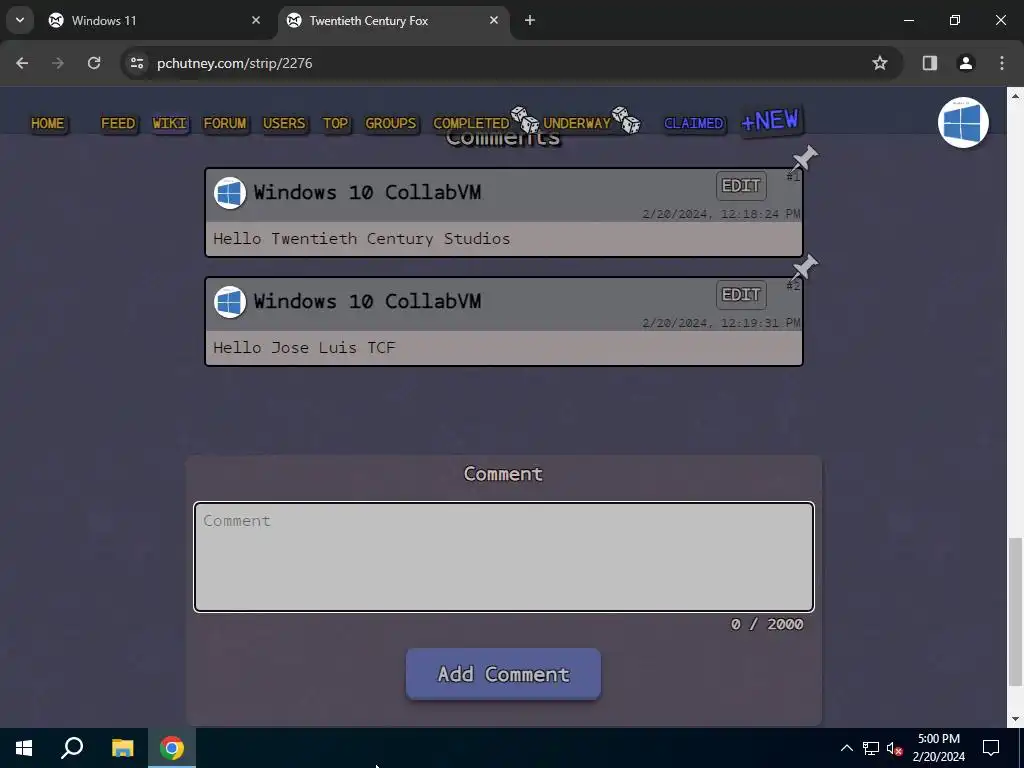The height and width of the screenshot is (768, 1024).
Task: Select the text Hello Twentieth Century Studios
Action: (x=362, y=239)
